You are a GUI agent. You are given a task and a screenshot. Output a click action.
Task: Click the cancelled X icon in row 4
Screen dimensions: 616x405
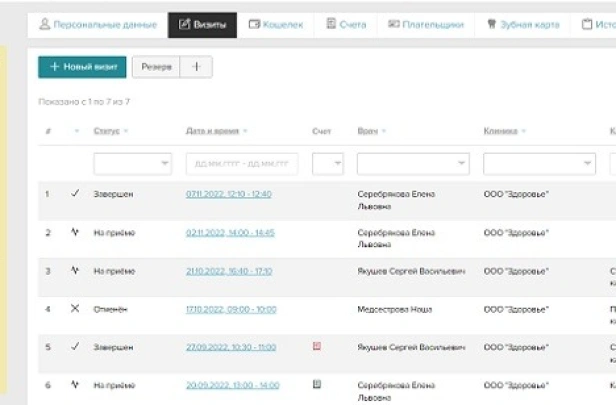[x=75, y=309]
